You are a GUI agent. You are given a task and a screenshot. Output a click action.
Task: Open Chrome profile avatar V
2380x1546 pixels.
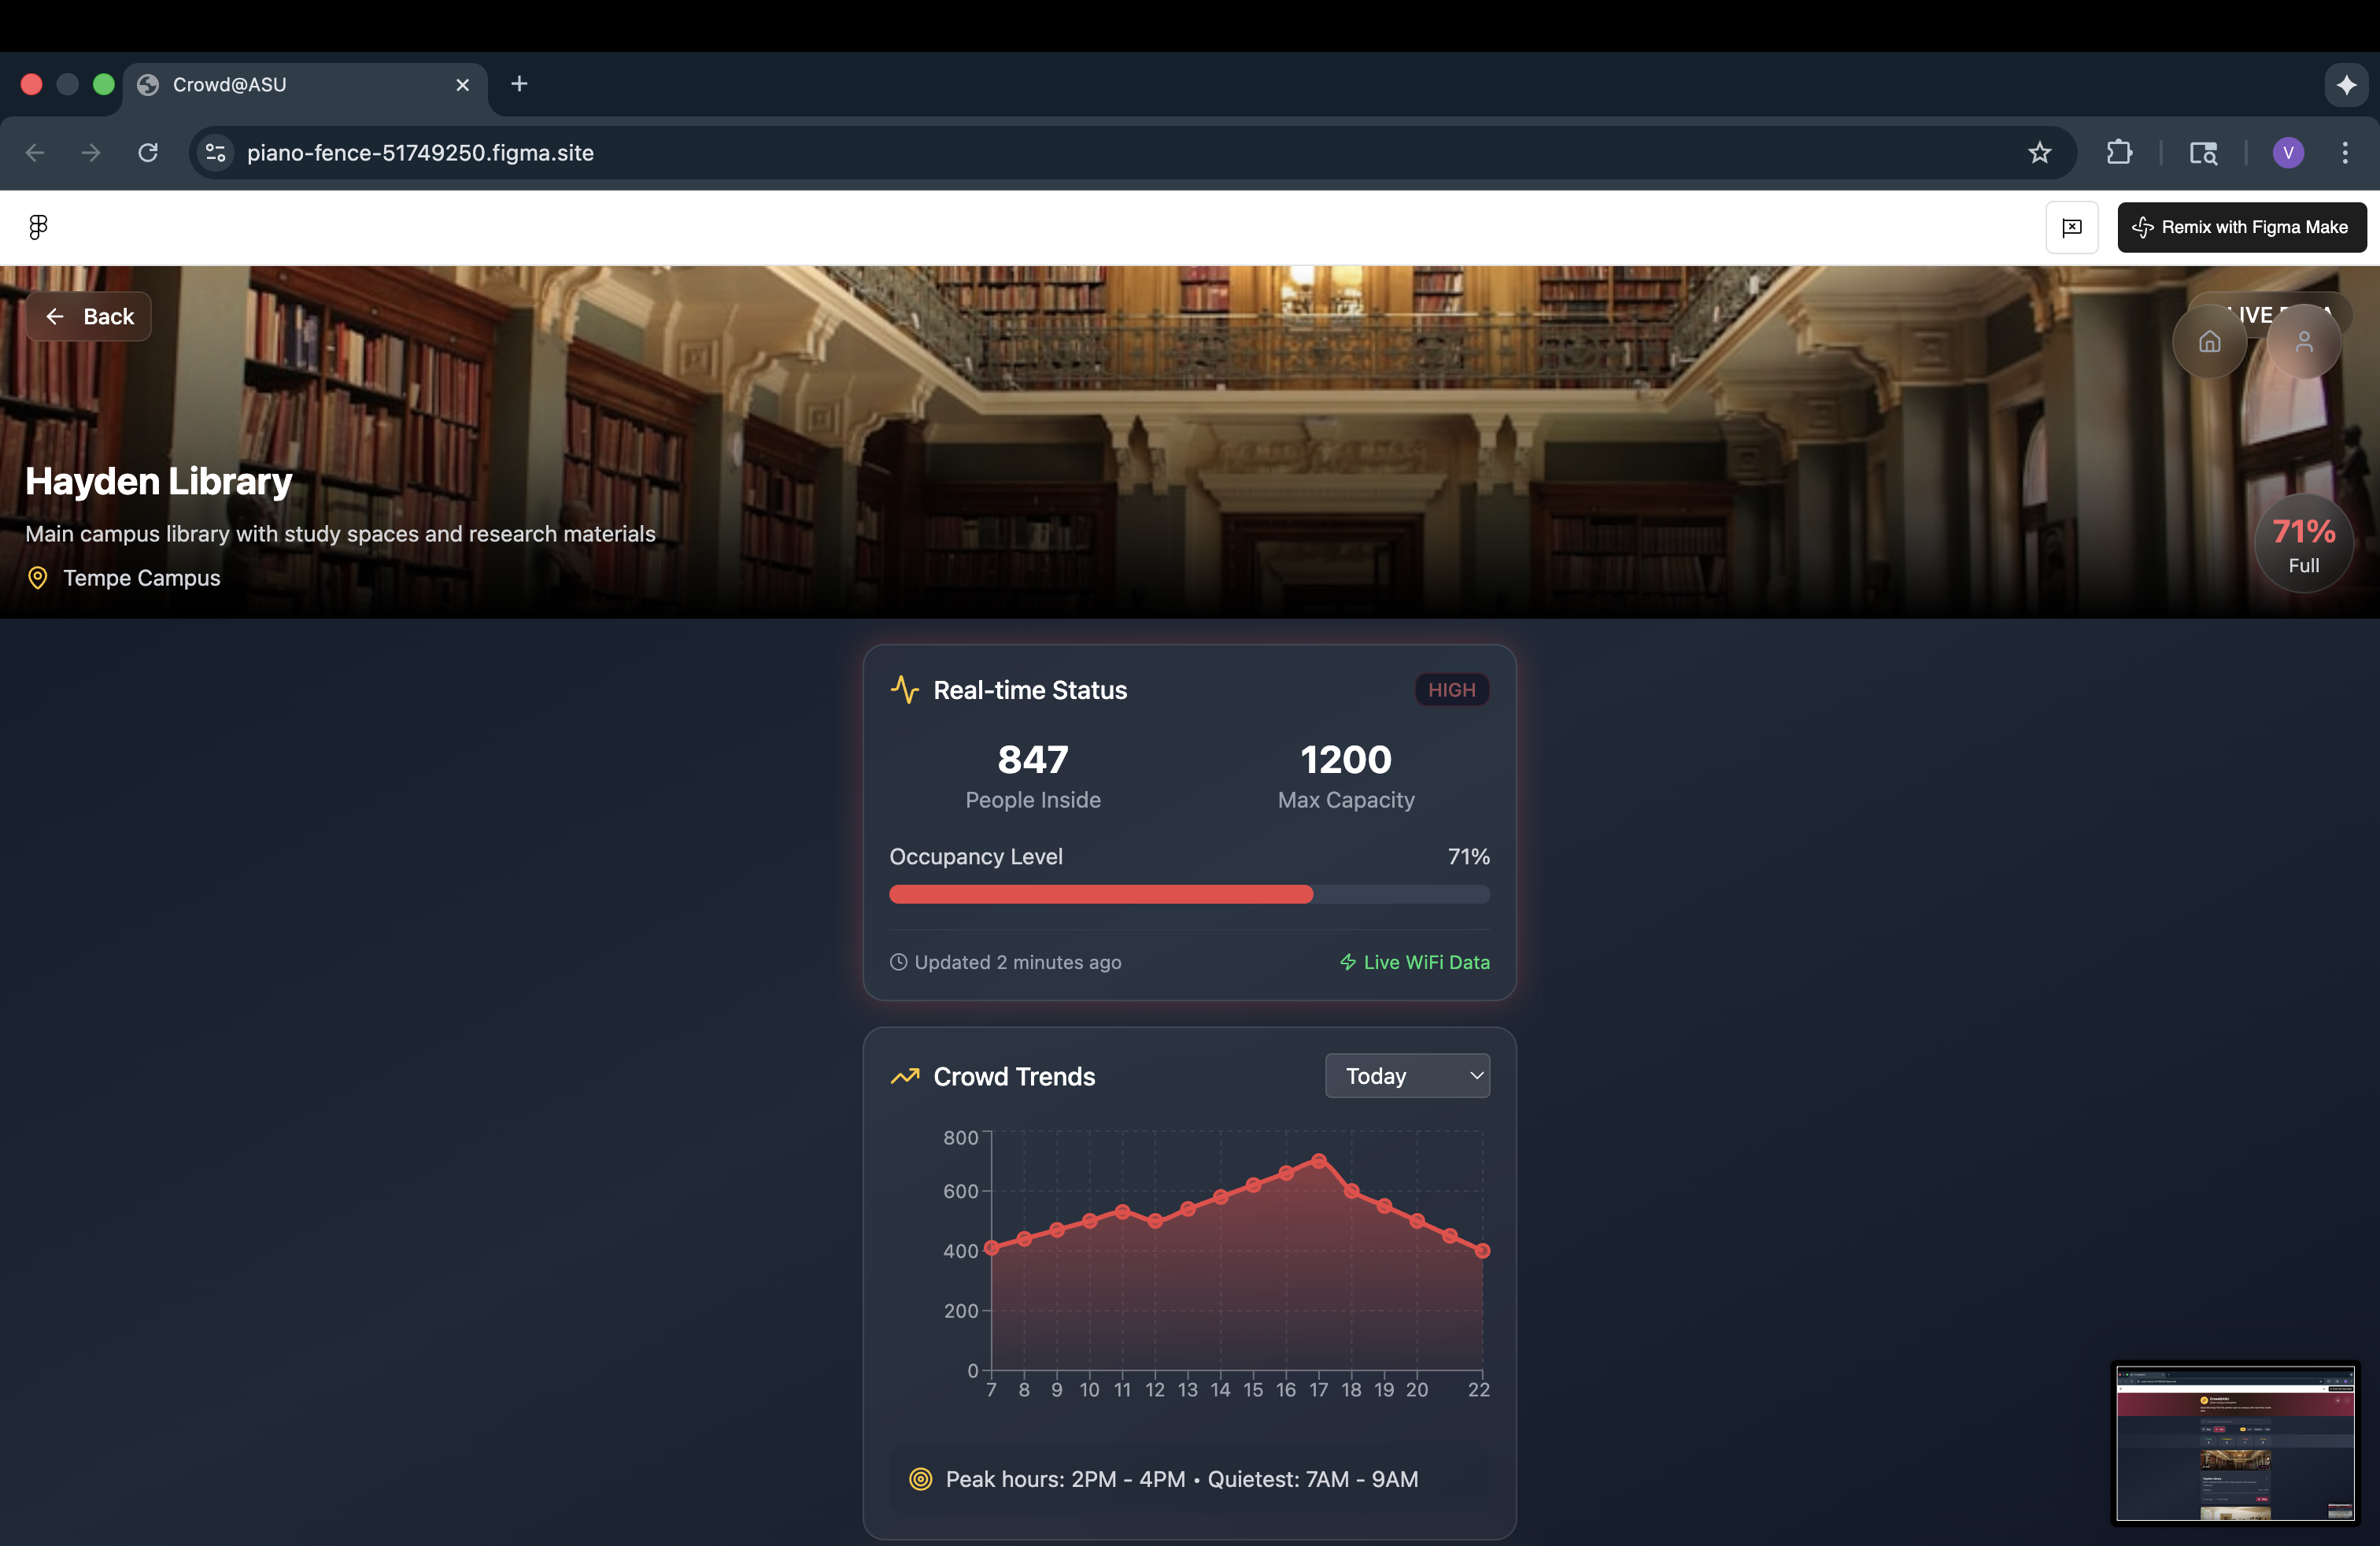click(x=2288, y=152)
